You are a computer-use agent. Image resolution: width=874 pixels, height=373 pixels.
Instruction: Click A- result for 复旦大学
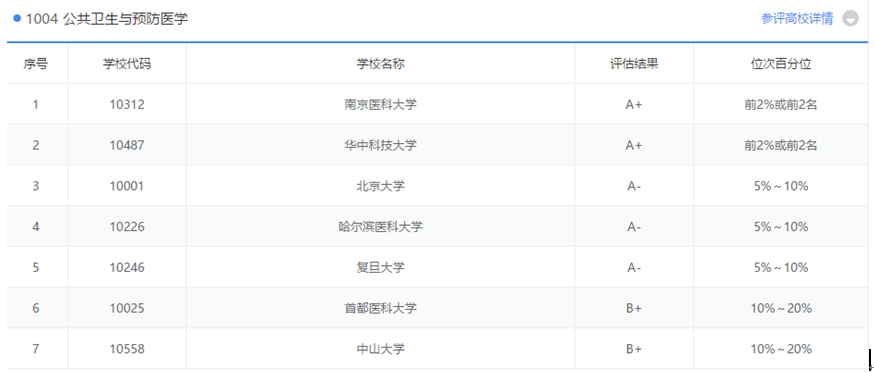coord(634,267)
